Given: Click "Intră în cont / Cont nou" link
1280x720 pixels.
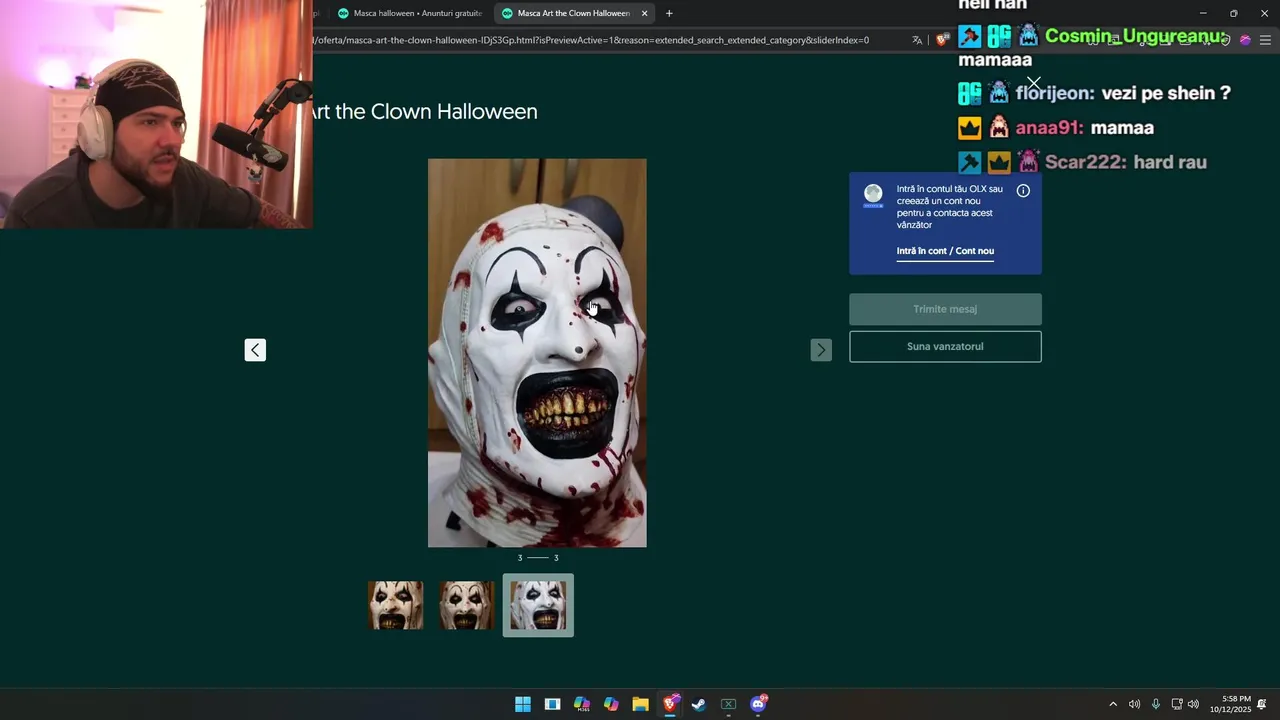Looking at the screenshot, I should point(945,251).
